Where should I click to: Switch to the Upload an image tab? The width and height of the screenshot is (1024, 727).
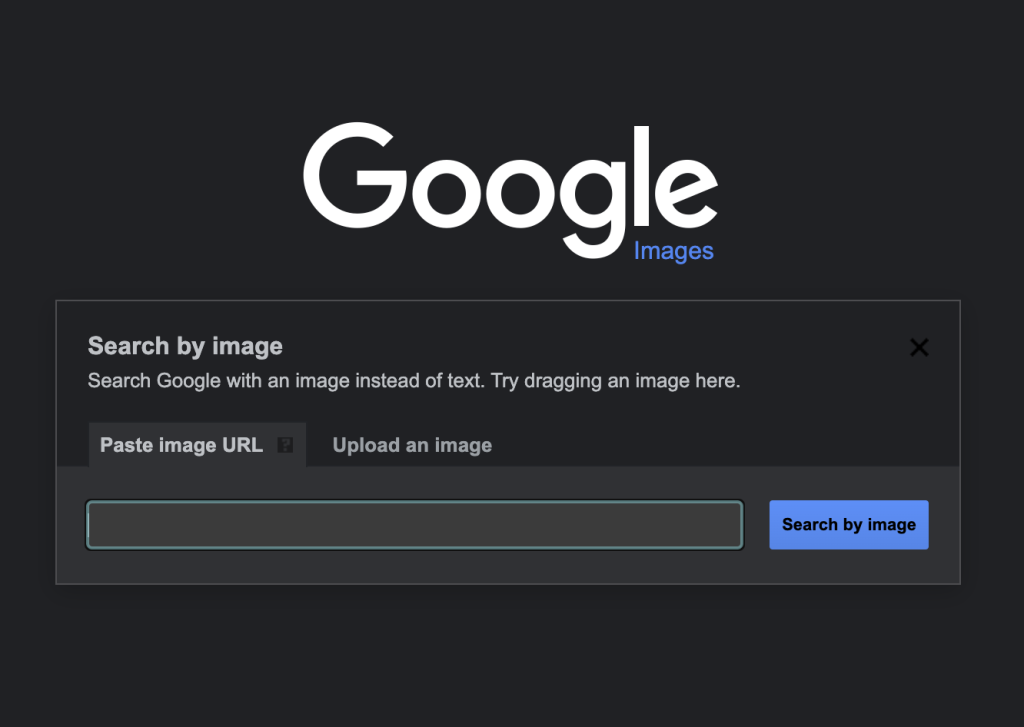click(412, 445)
